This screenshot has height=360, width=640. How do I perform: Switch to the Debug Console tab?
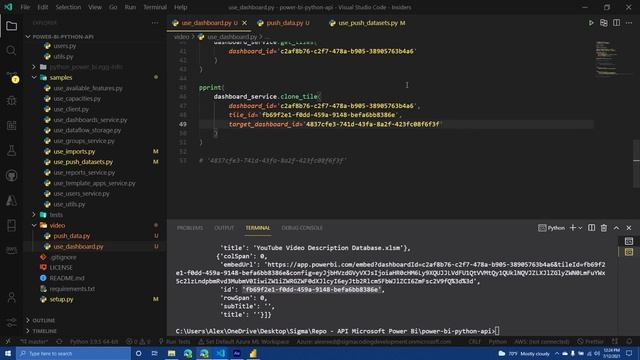coord(302,228)
